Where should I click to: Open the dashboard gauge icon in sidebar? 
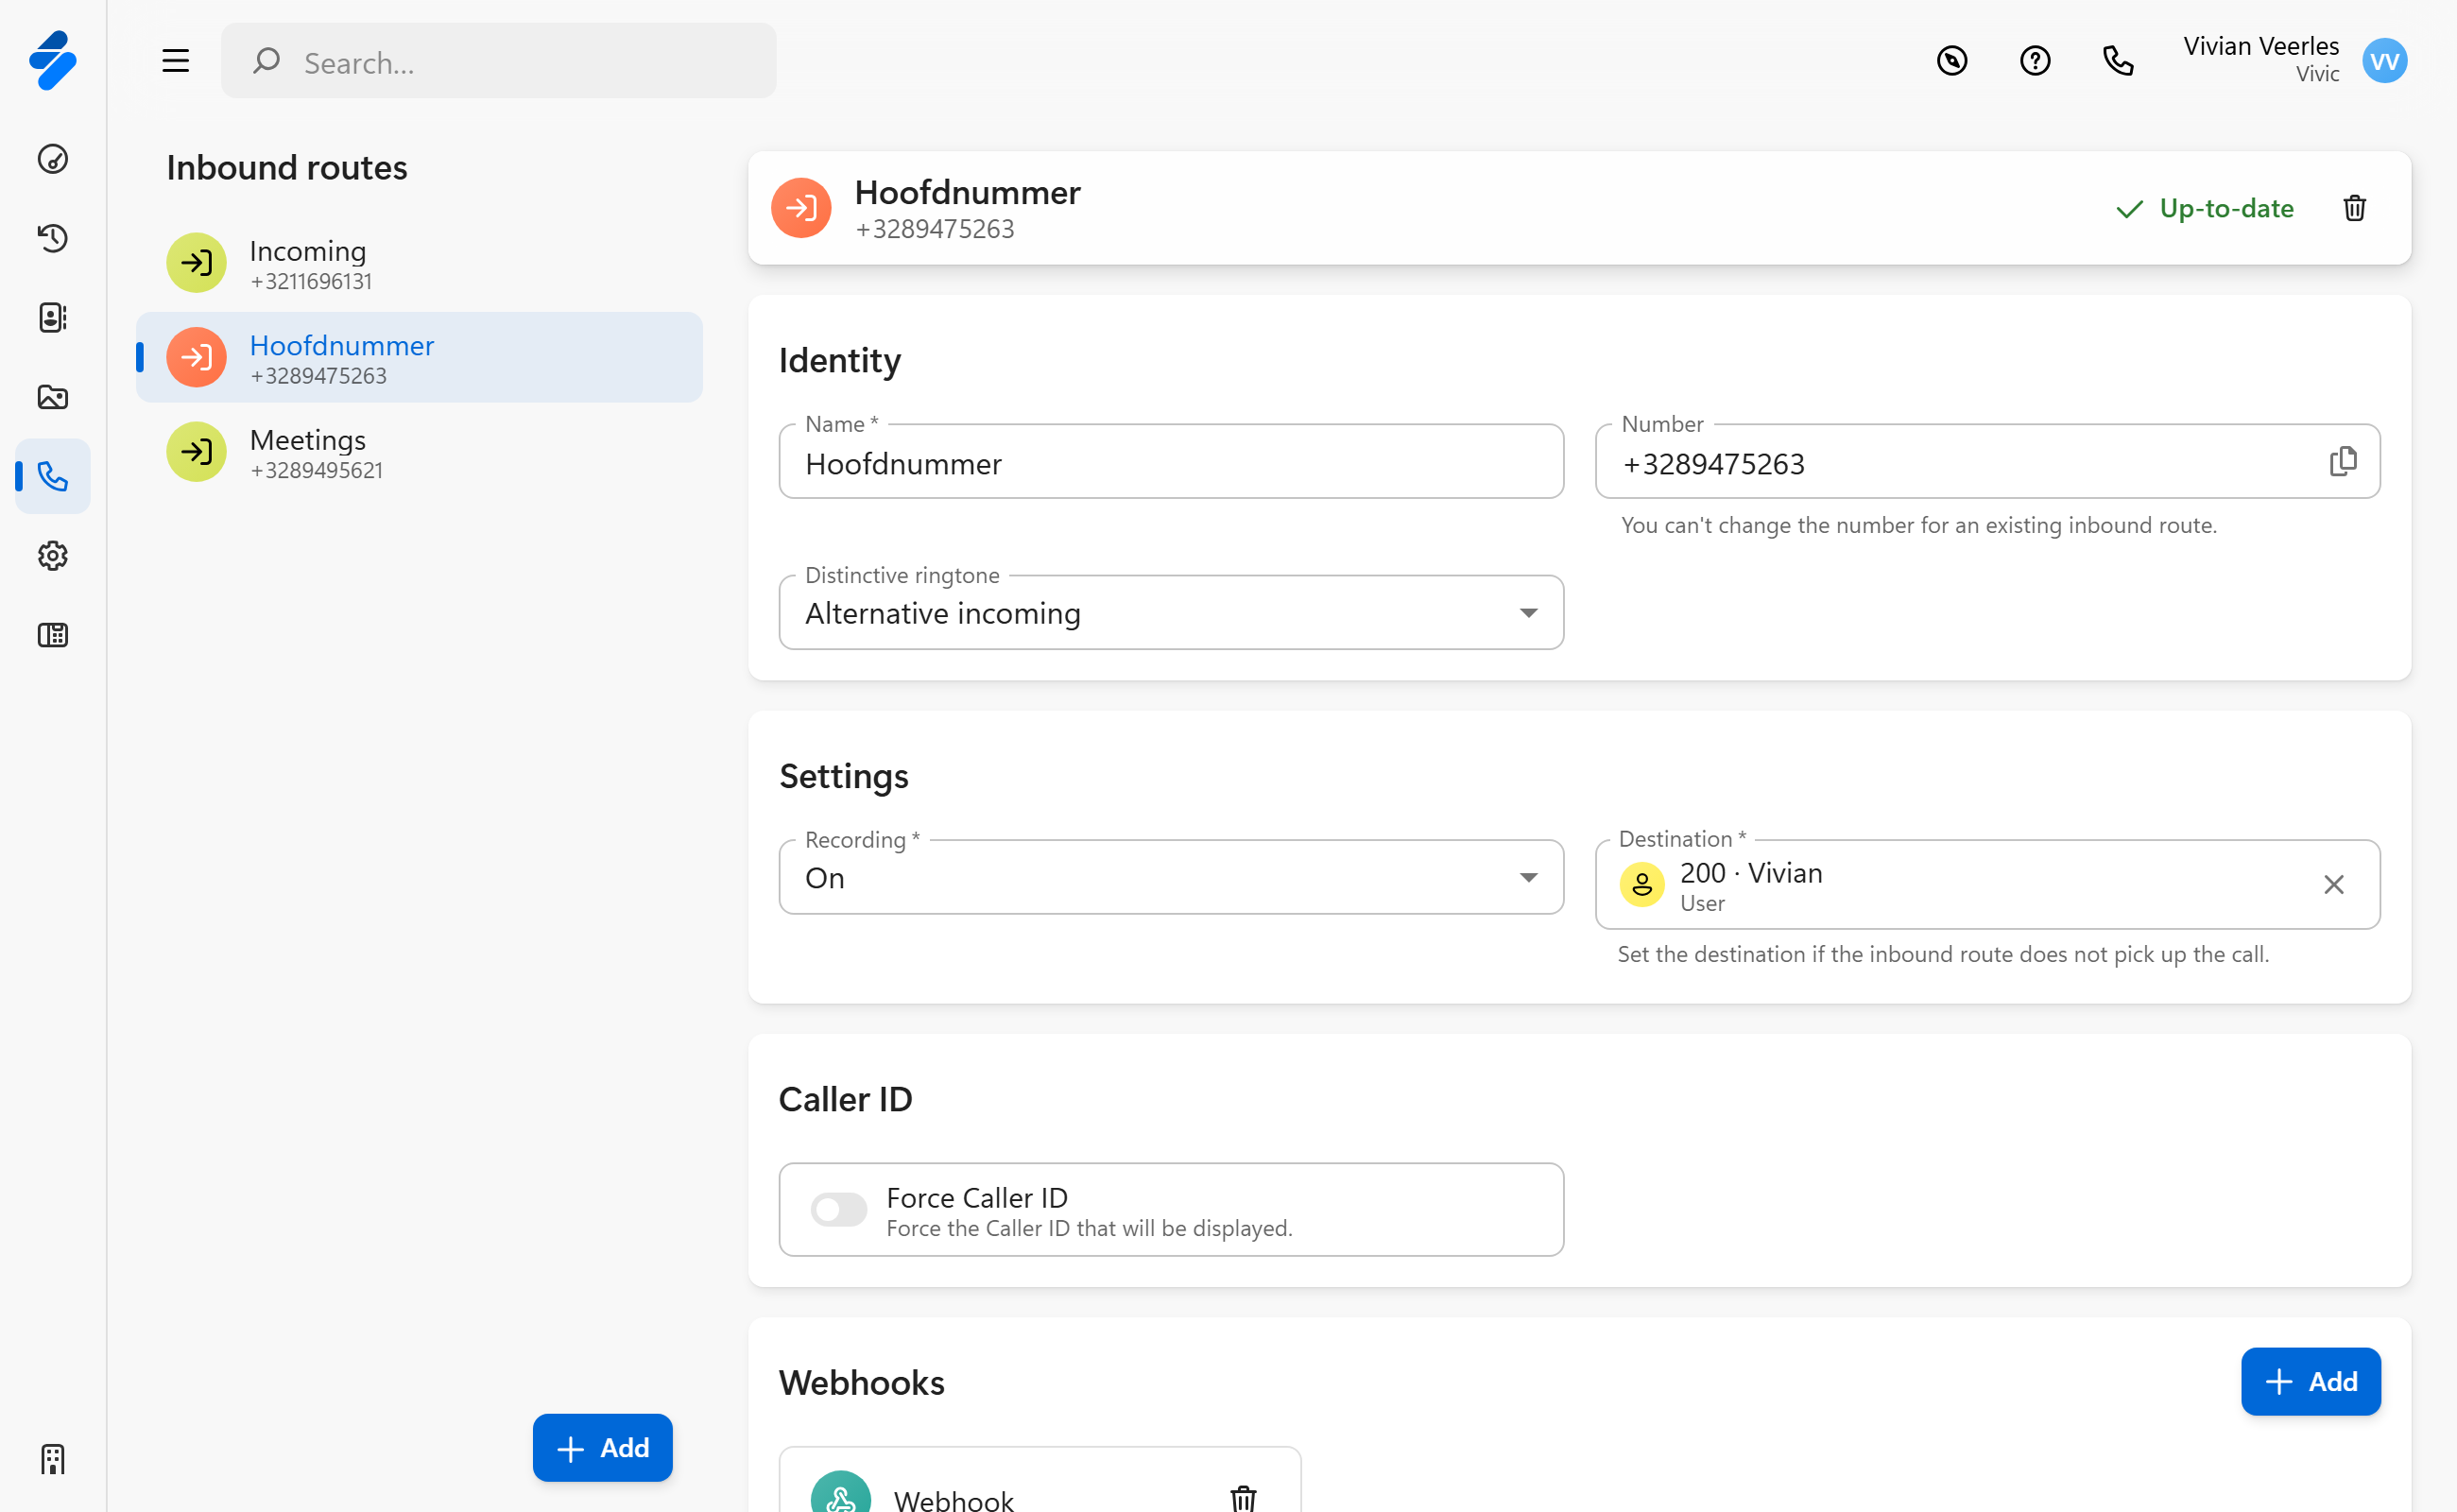coord(53,159)
